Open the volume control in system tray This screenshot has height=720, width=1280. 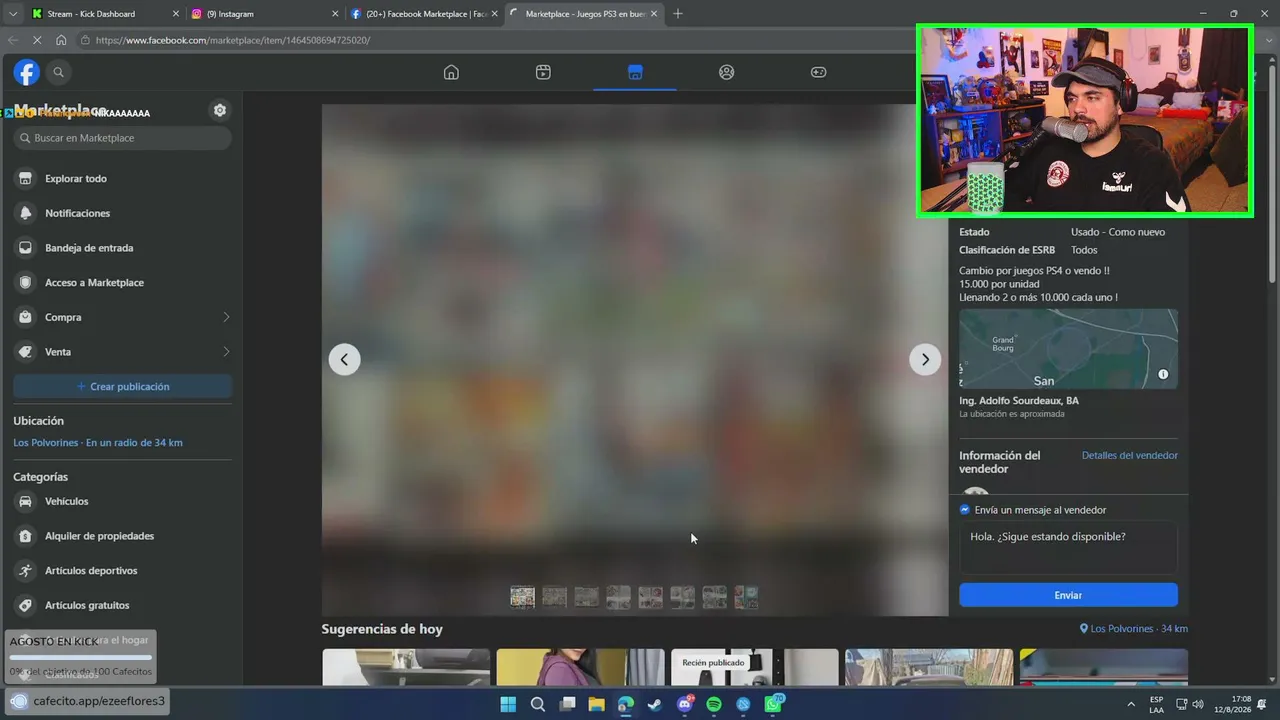[x=1198, y=704]
